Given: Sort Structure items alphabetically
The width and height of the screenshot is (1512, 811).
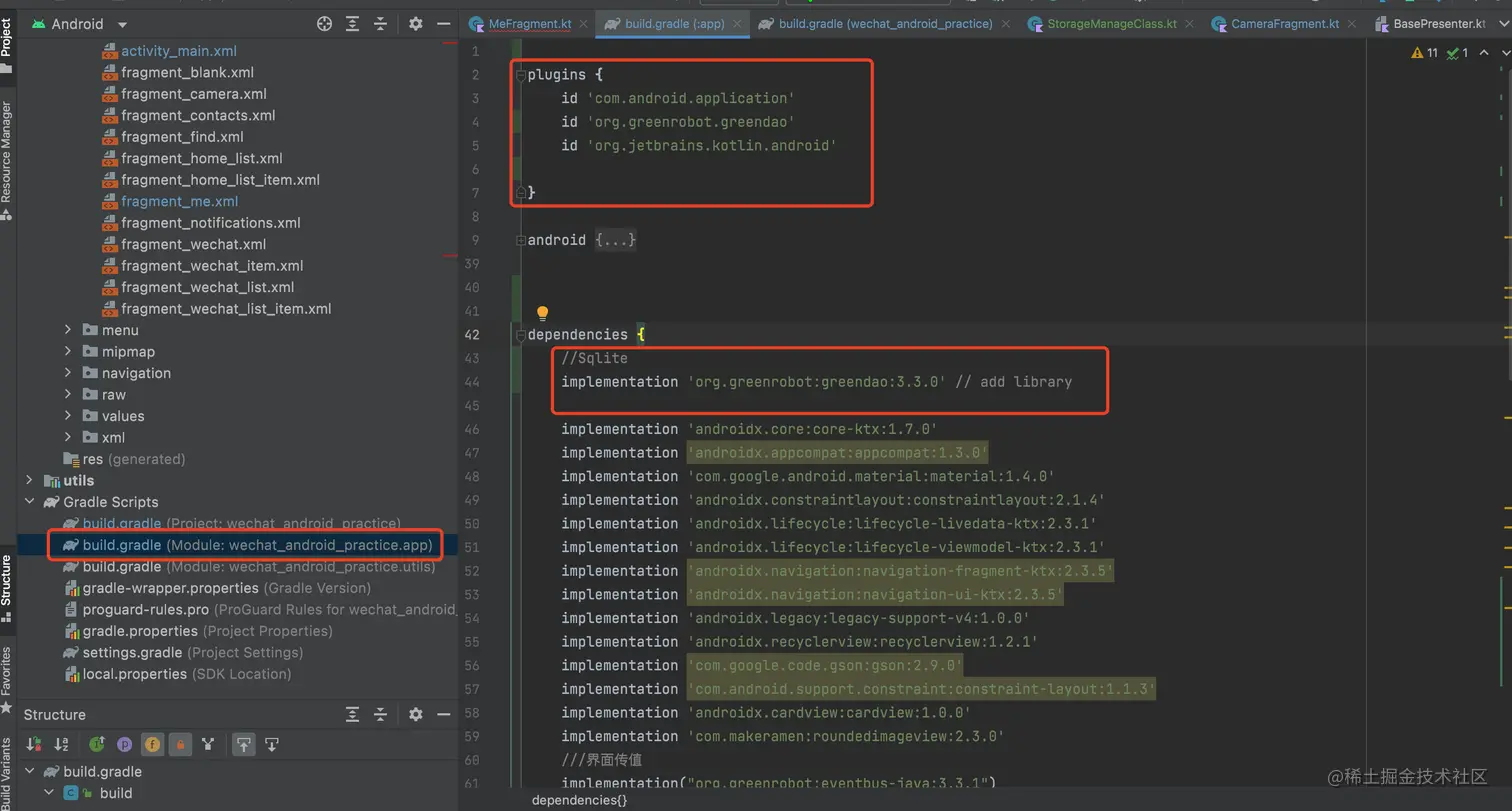Looking at the screenshot, I should 61,744.
